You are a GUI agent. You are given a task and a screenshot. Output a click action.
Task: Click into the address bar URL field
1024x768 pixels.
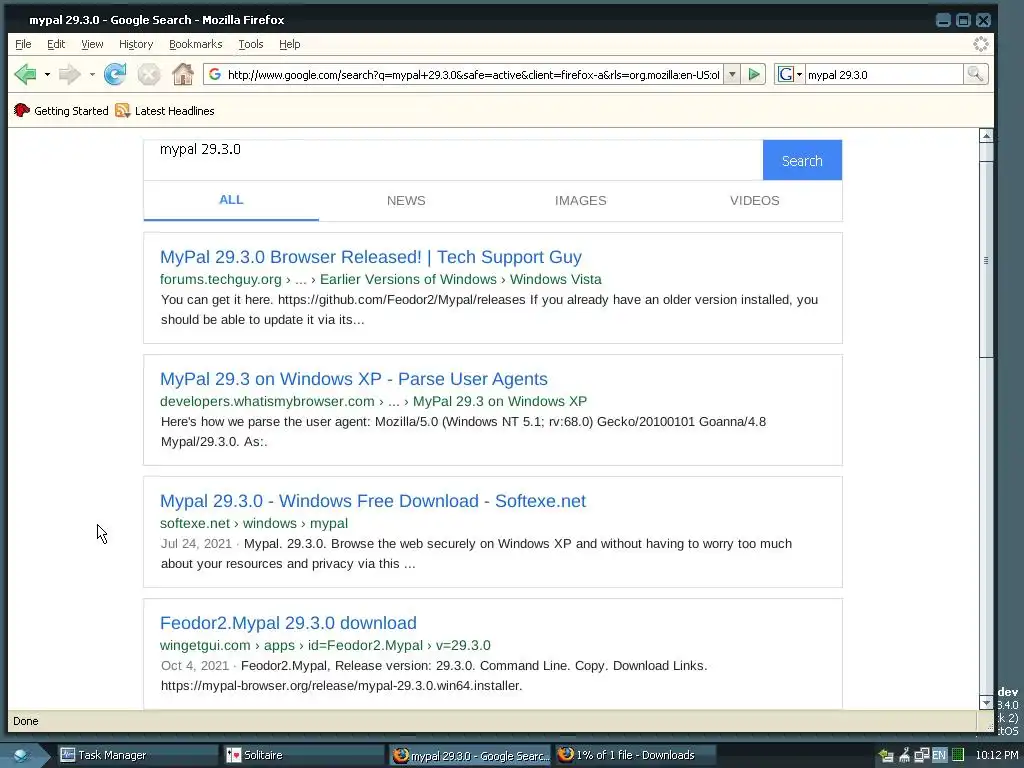(473, 74)
